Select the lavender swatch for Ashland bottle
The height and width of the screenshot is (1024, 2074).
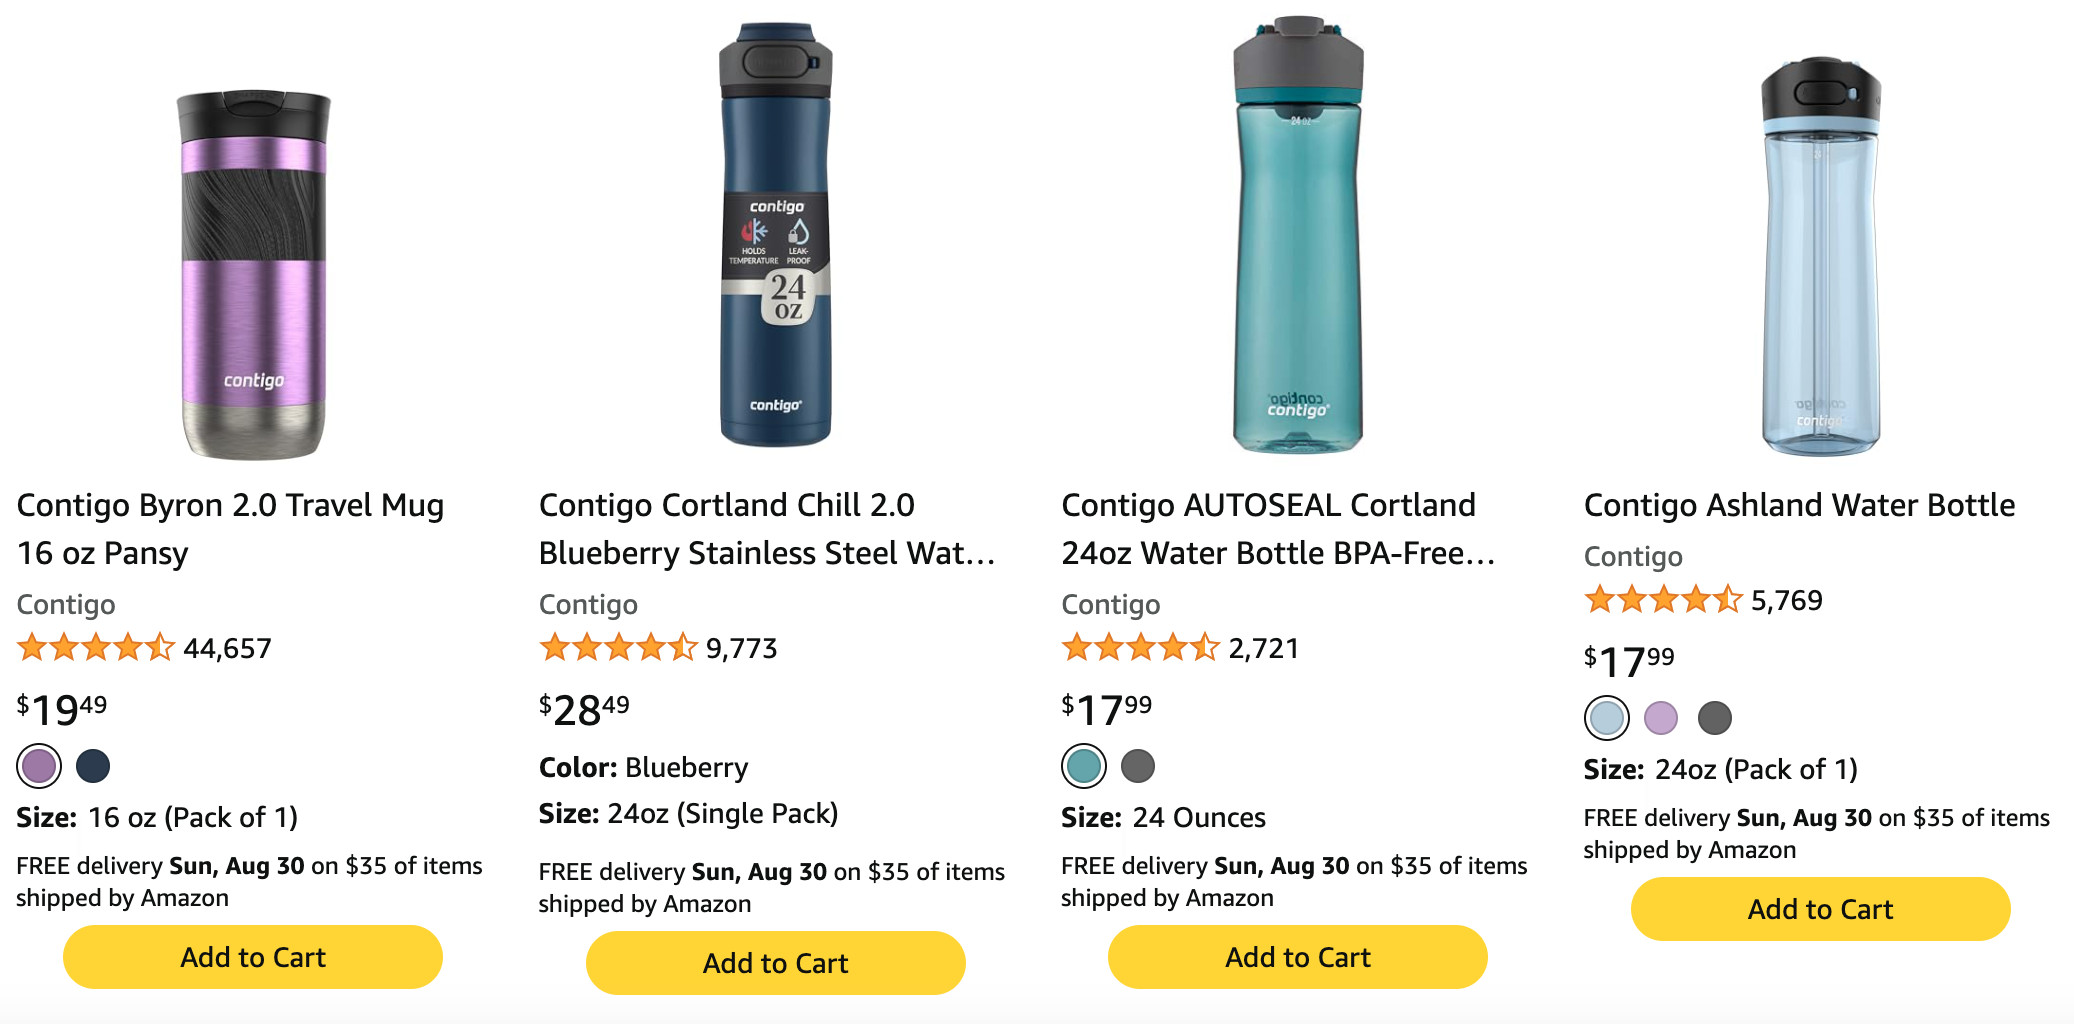[1661, 718]
